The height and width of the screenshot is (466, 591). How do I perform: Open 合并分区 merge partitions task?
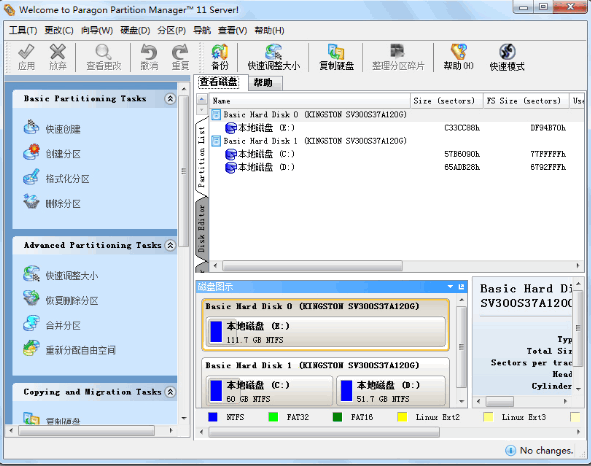[x=52, y=325]
